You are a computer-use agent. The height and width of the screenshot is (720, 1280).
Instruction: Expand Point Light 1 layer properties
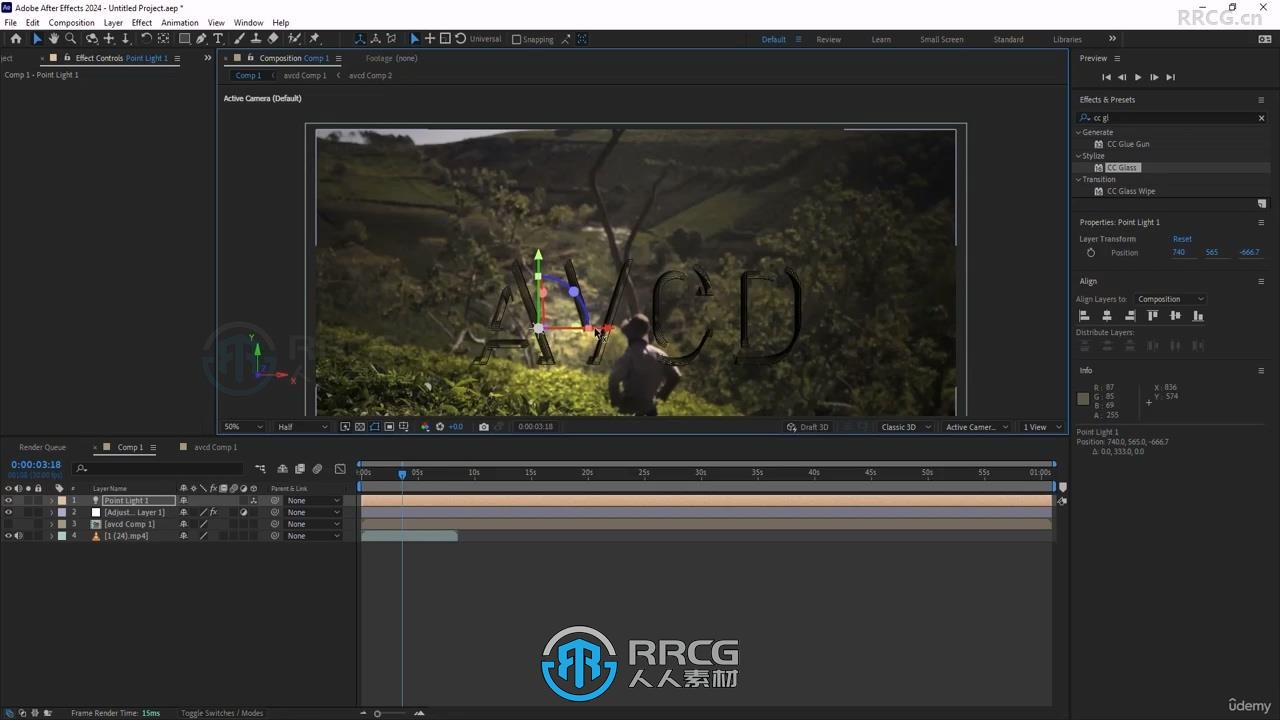coord(51,500)
